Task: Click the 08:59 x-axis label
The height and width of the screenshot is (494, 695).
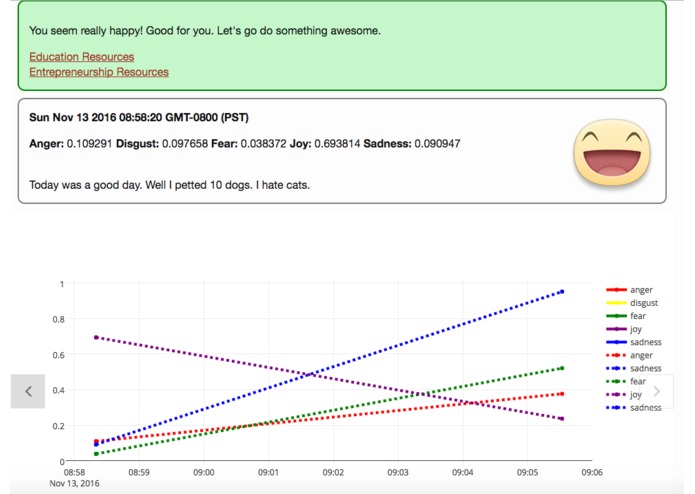Action: click(139, 472)
